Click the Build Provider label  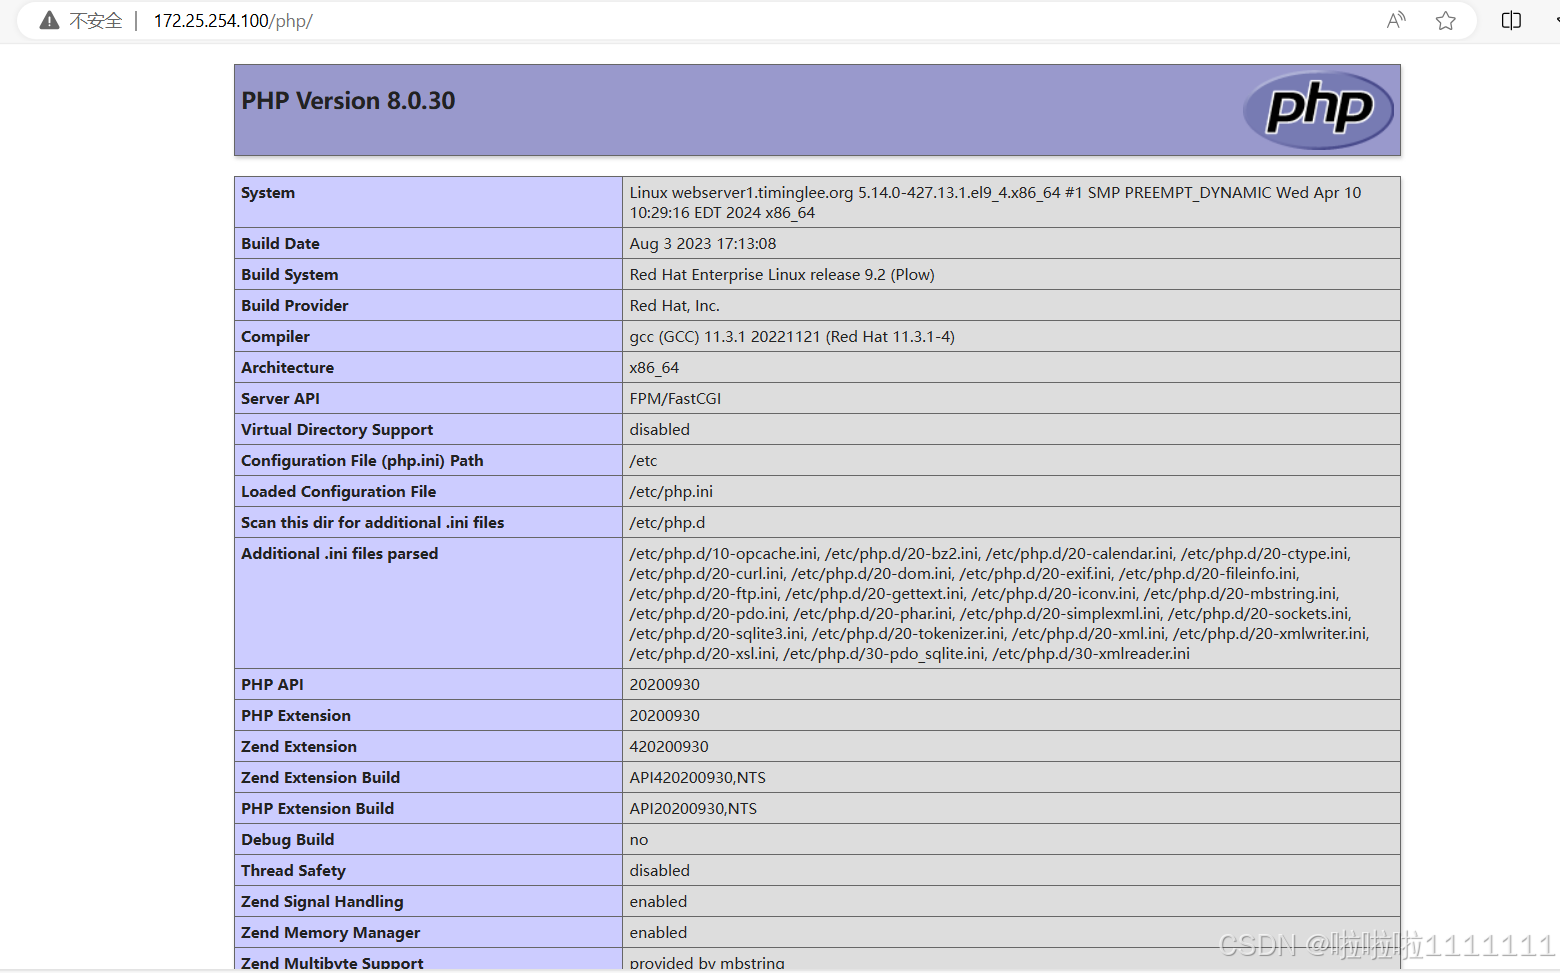(294, 306)
